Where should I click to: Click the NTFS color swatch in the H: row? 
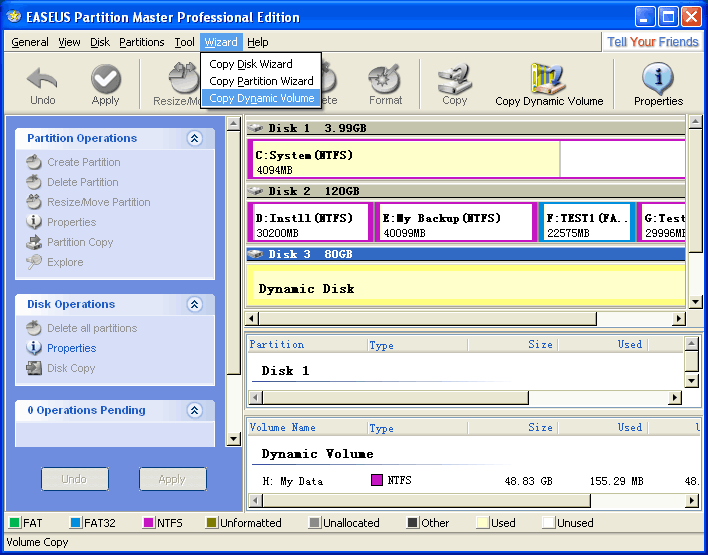click(377, 480)
